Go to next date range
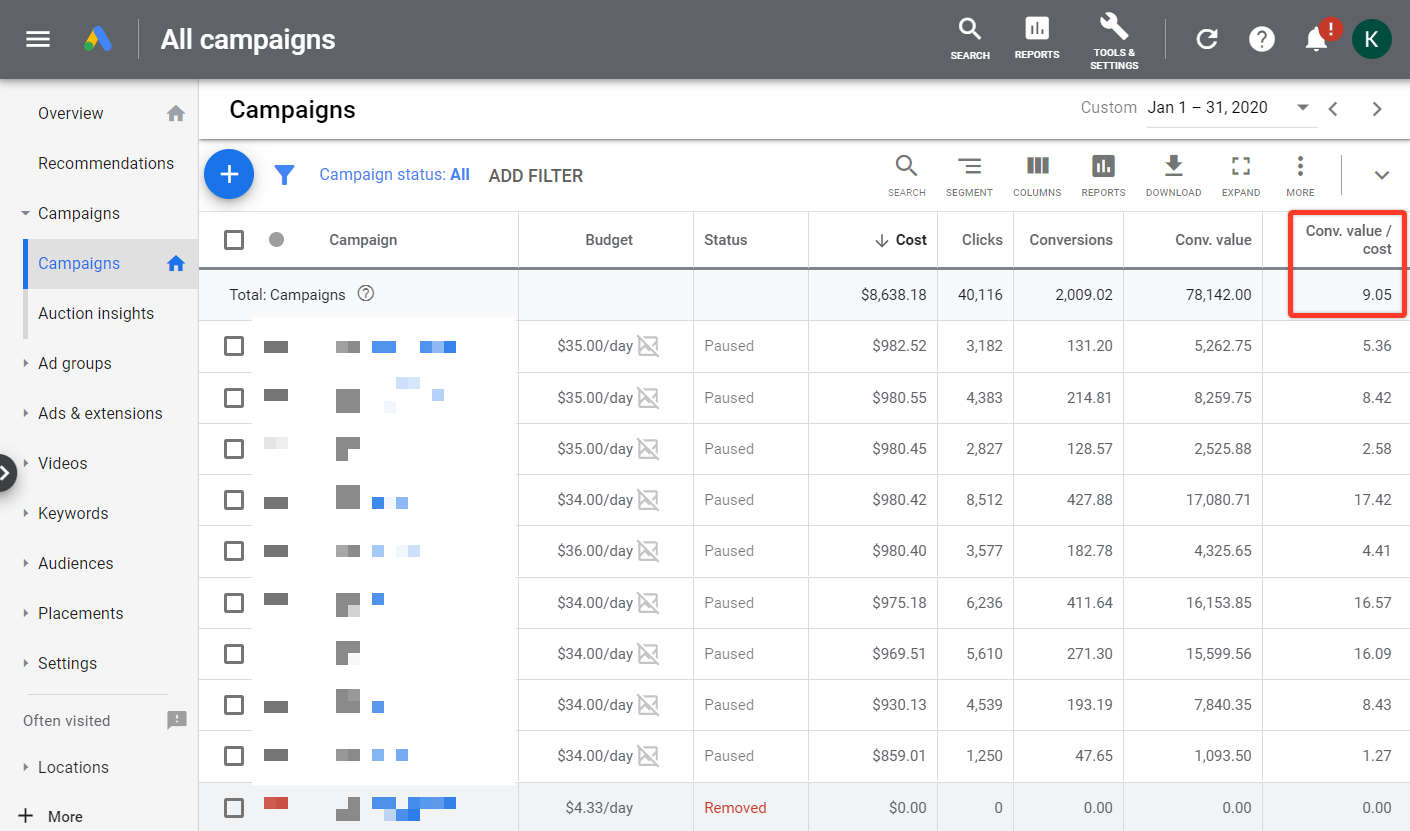This screenshot has width=1410, height=831. coord(1377,109)
